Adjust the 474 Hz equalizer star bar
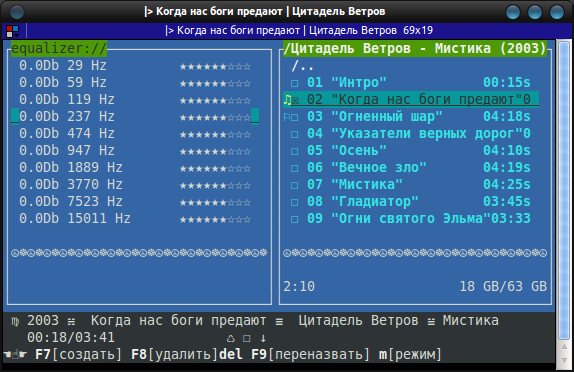This screenshot has height=372, width=574. pyautogui.click(x=215, y=135)
